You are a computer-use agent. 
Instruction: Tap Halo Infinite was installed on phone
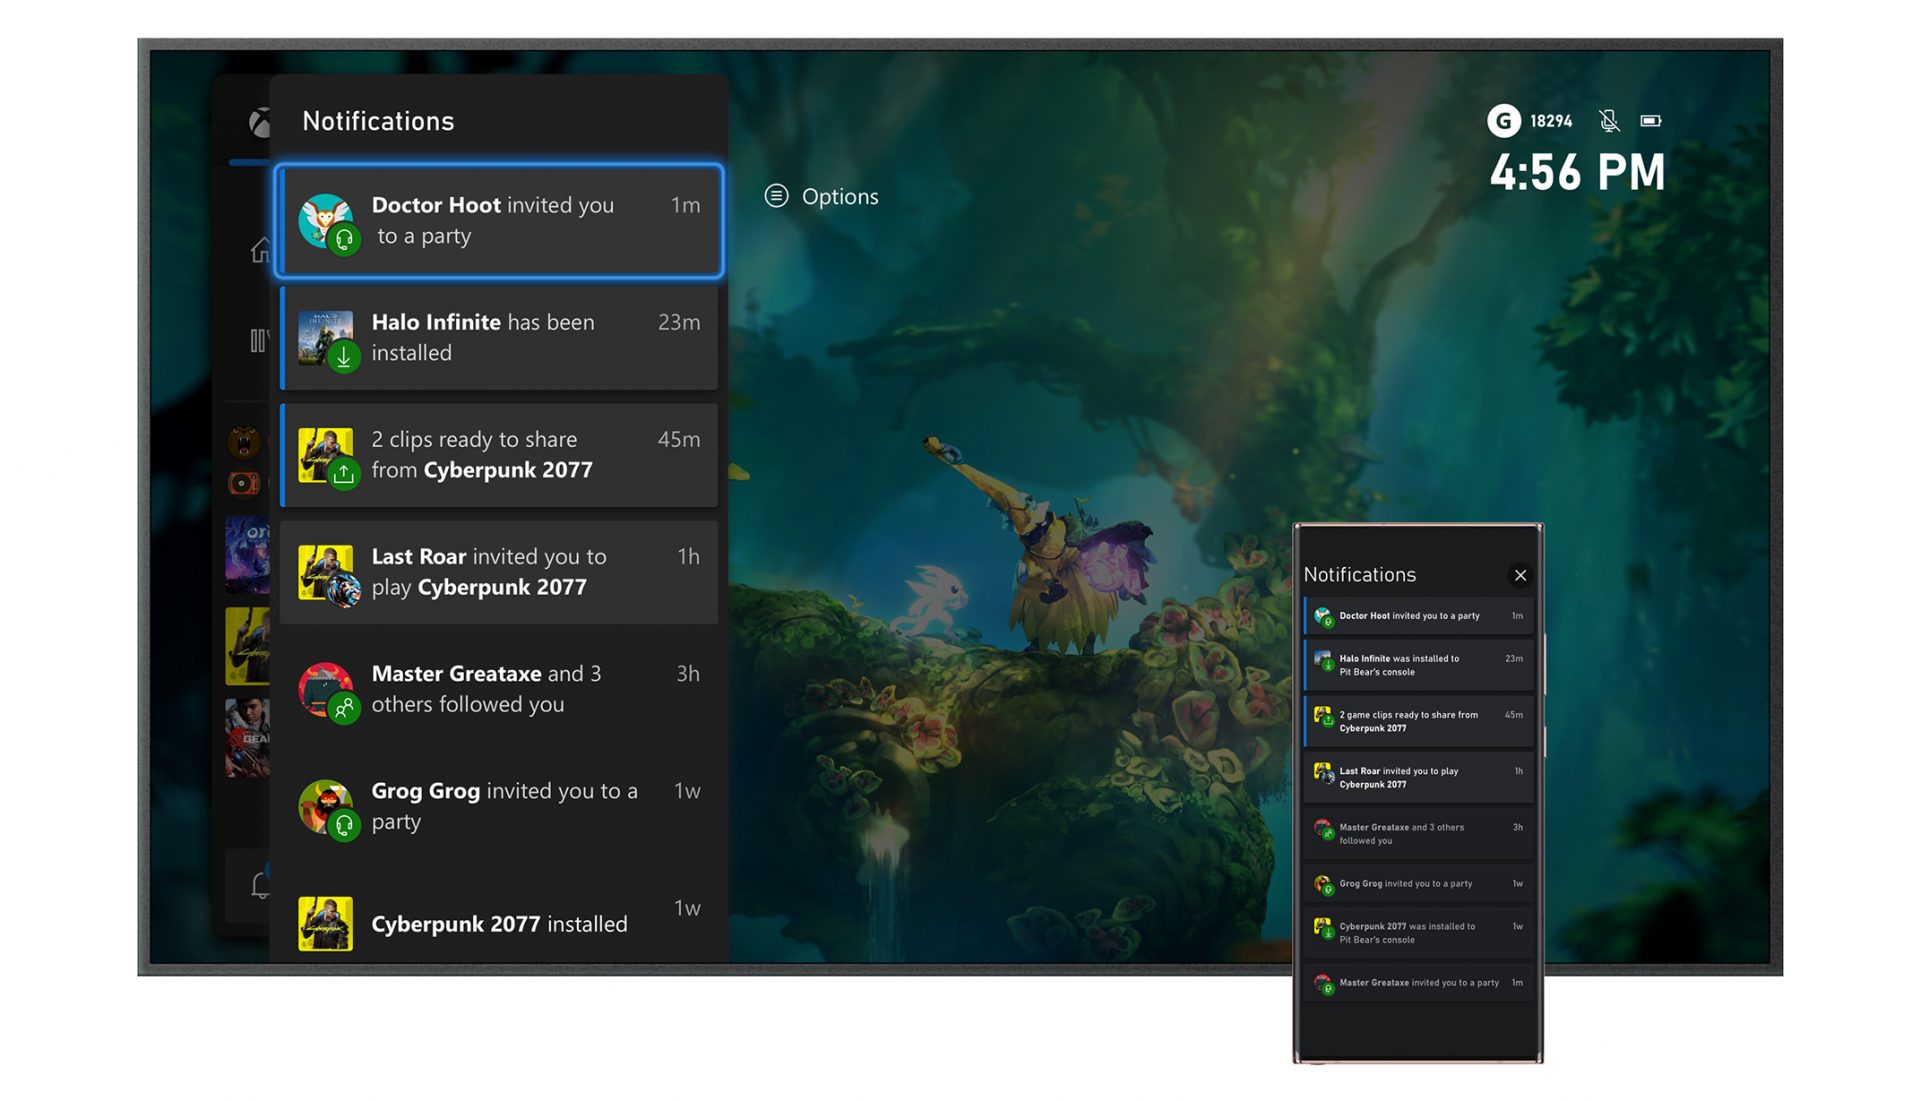[x=1418, y=665]
